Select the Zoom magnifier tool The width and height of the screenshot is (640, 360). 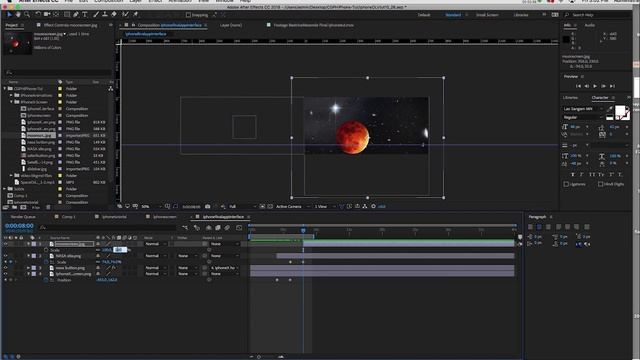[27, 15]
